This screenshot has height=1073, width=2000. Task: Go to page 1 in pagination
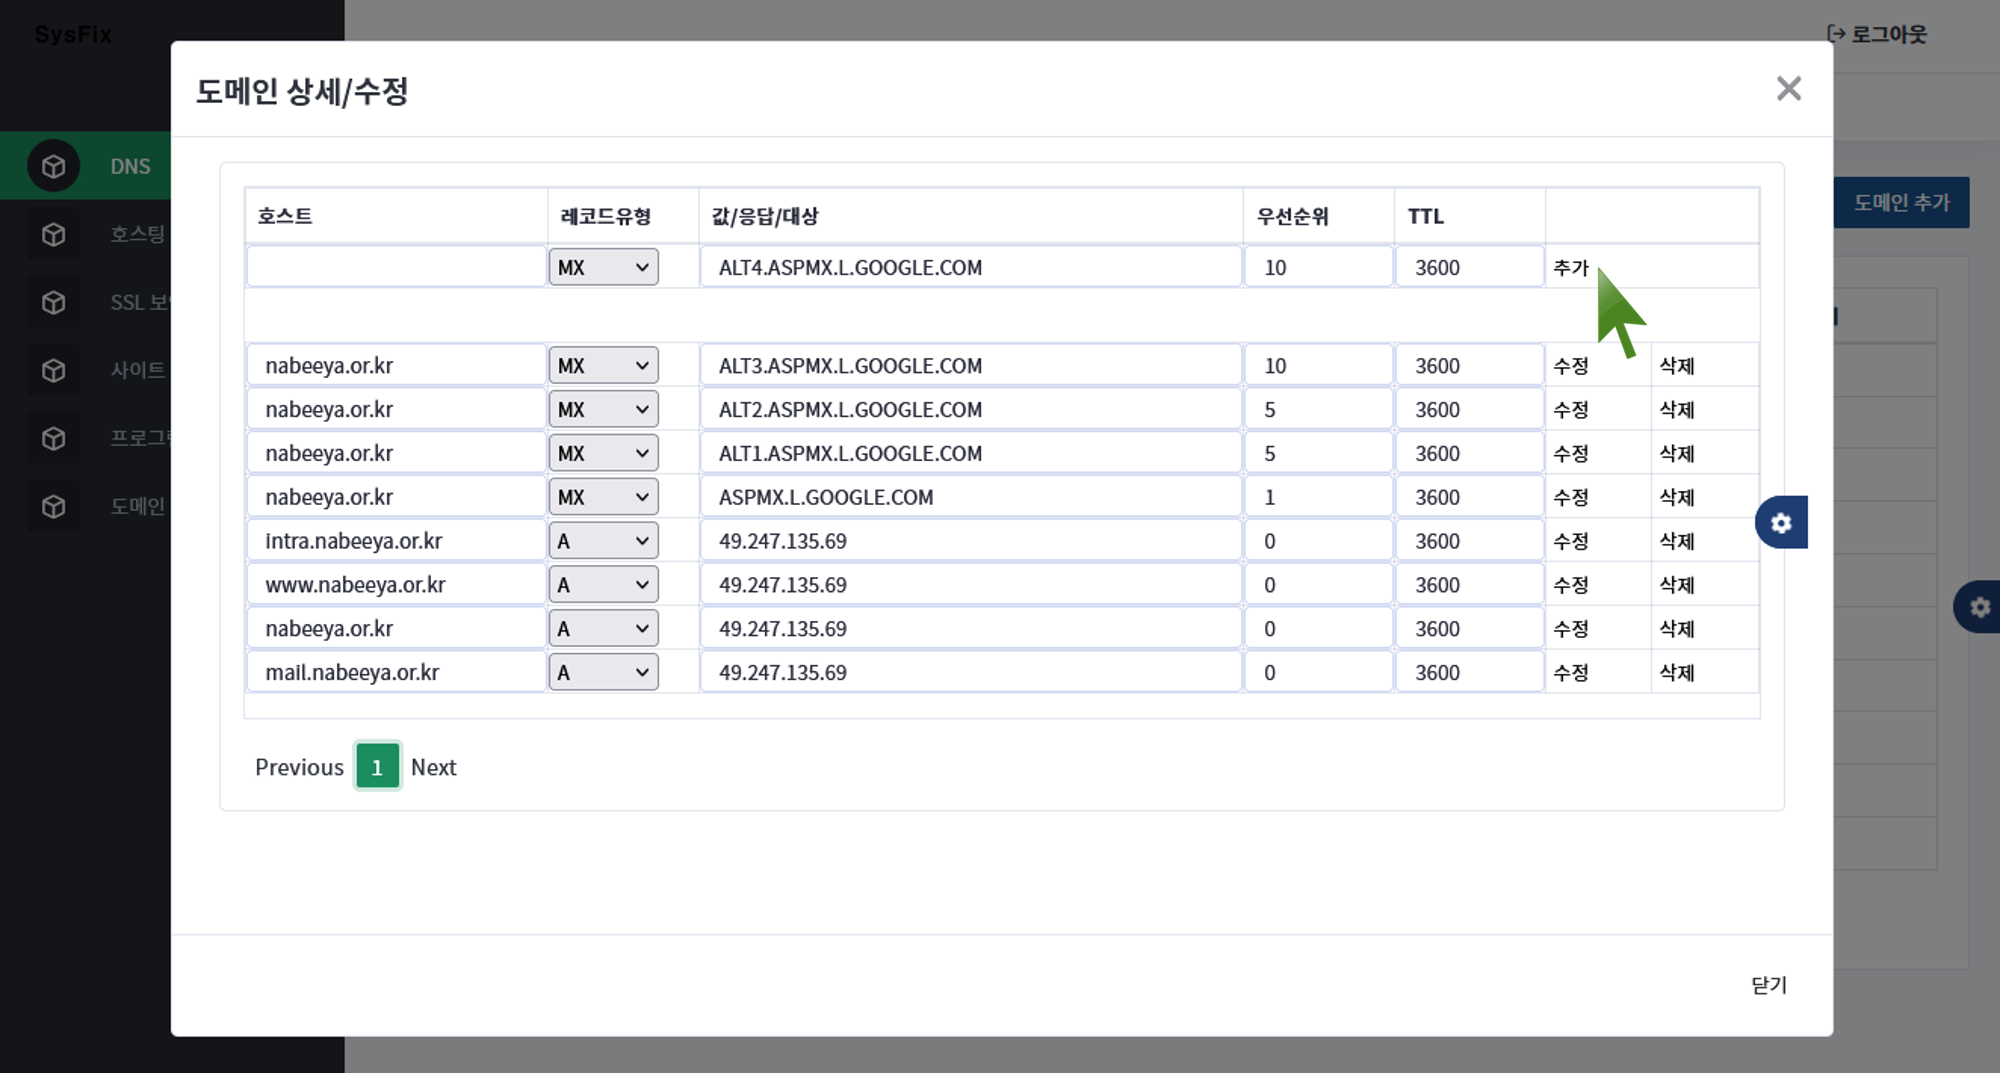pos(377,767)
